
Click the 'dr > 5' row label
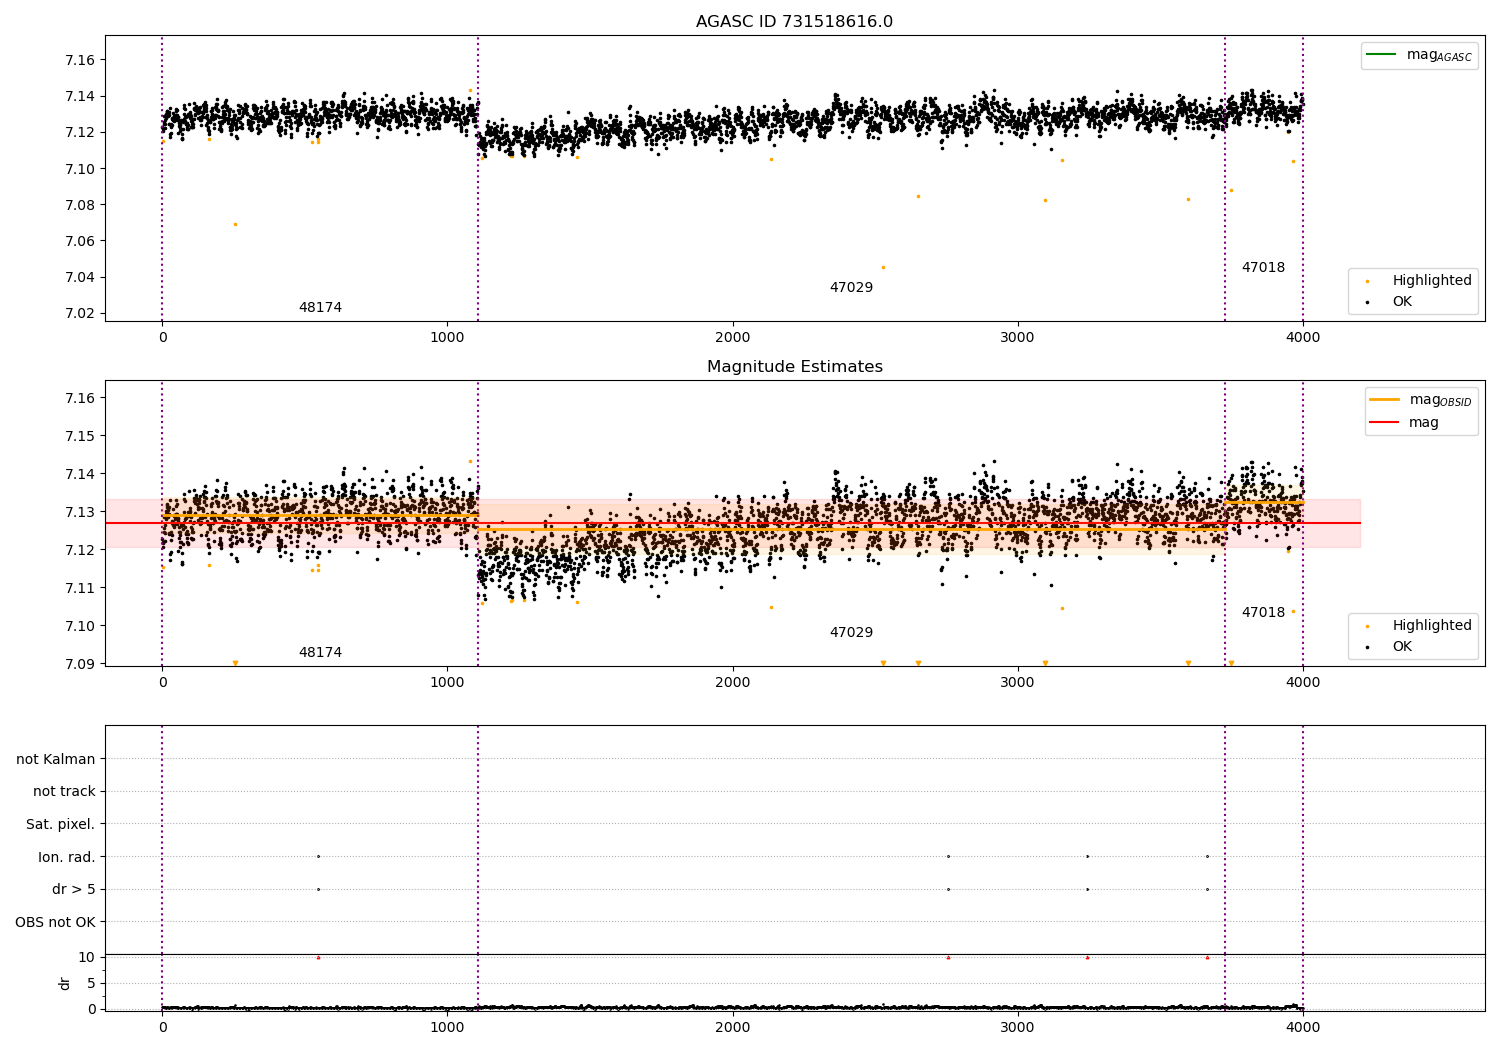[x=74, y=889]
